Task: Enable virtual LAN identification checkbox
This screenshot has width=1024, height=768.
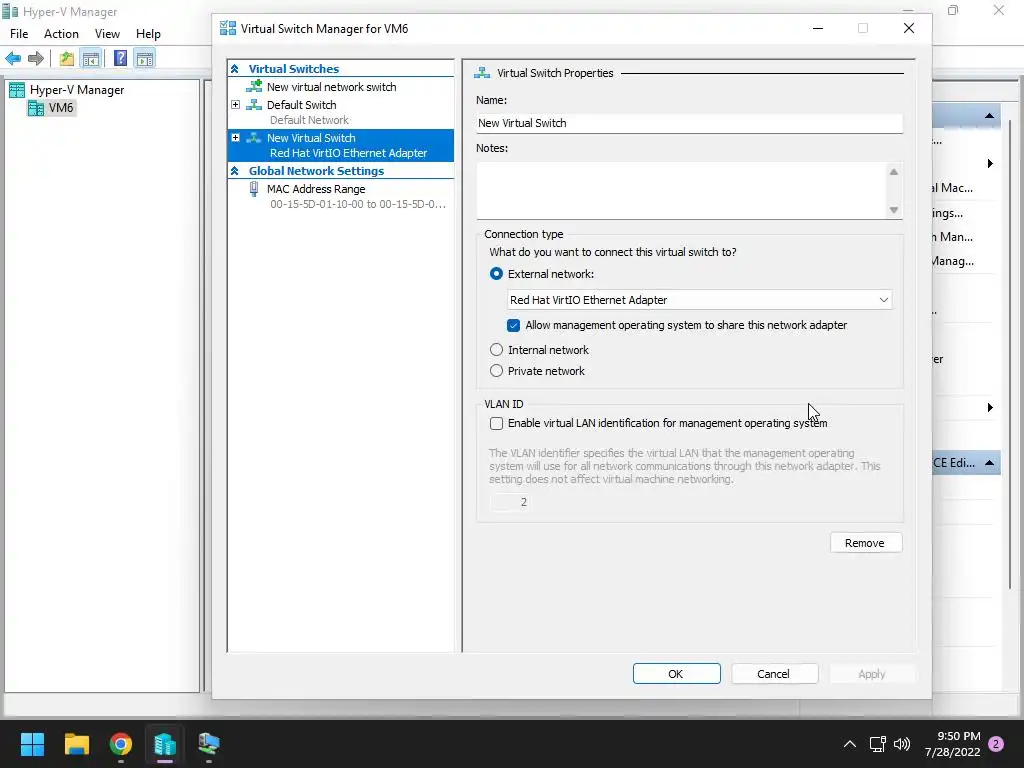Action: tap(496, 423)
